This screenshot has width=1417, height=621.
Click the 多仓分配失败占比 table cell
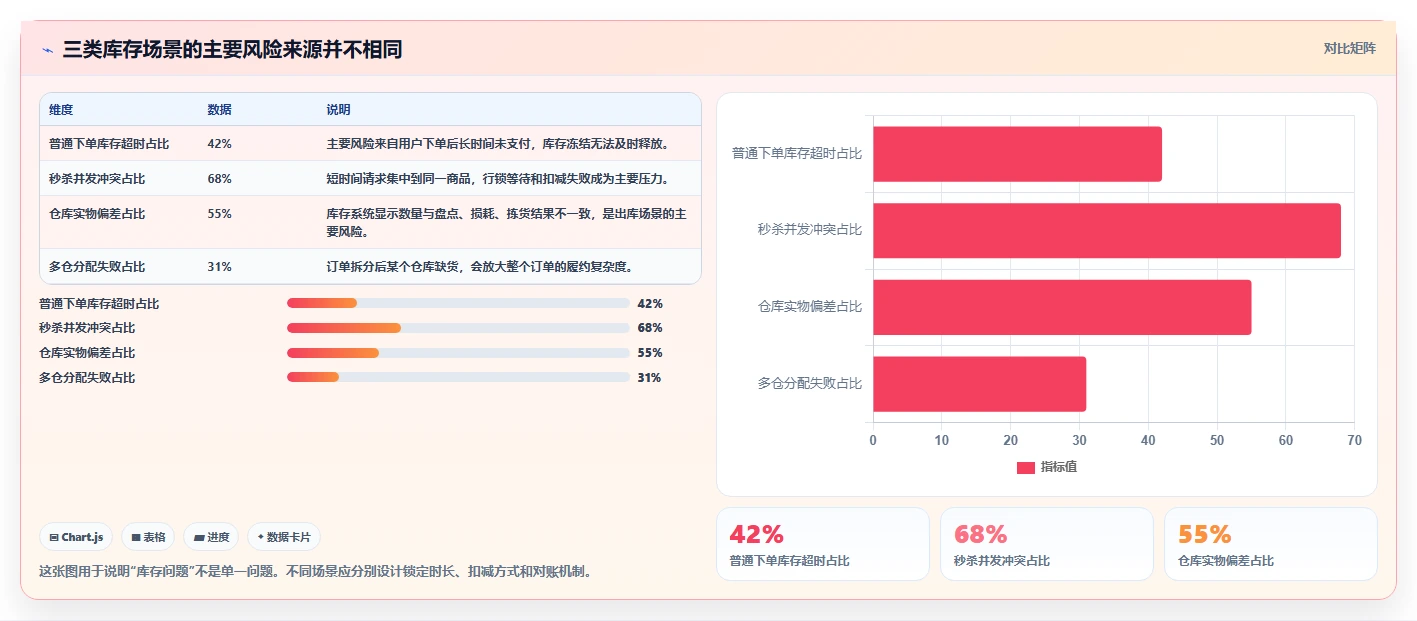(97, 267)
